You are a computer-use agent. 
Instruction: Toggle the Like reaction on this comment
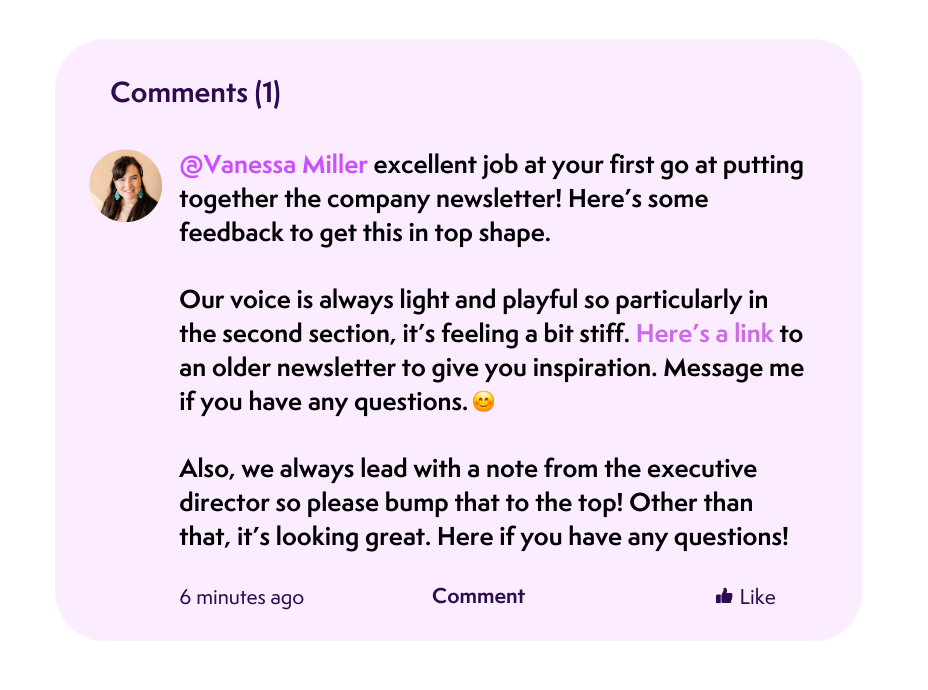pos(745,596)
